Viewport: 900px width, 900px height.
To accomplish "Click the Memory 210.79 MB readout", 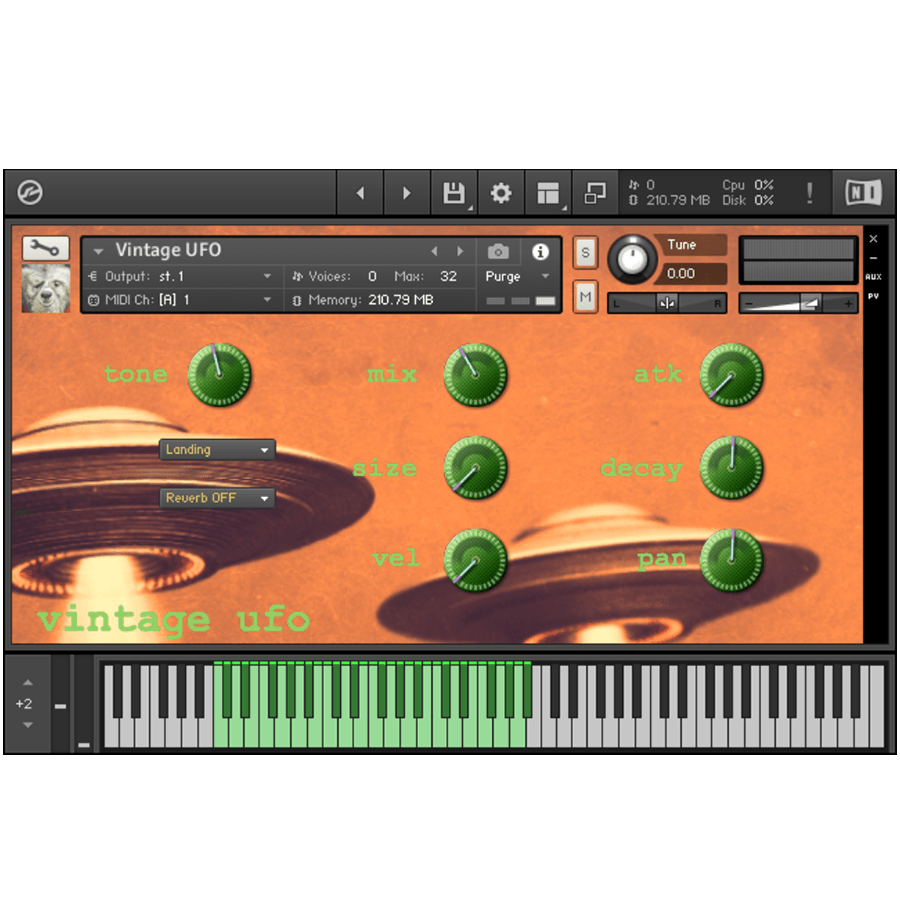I will 401,300.
